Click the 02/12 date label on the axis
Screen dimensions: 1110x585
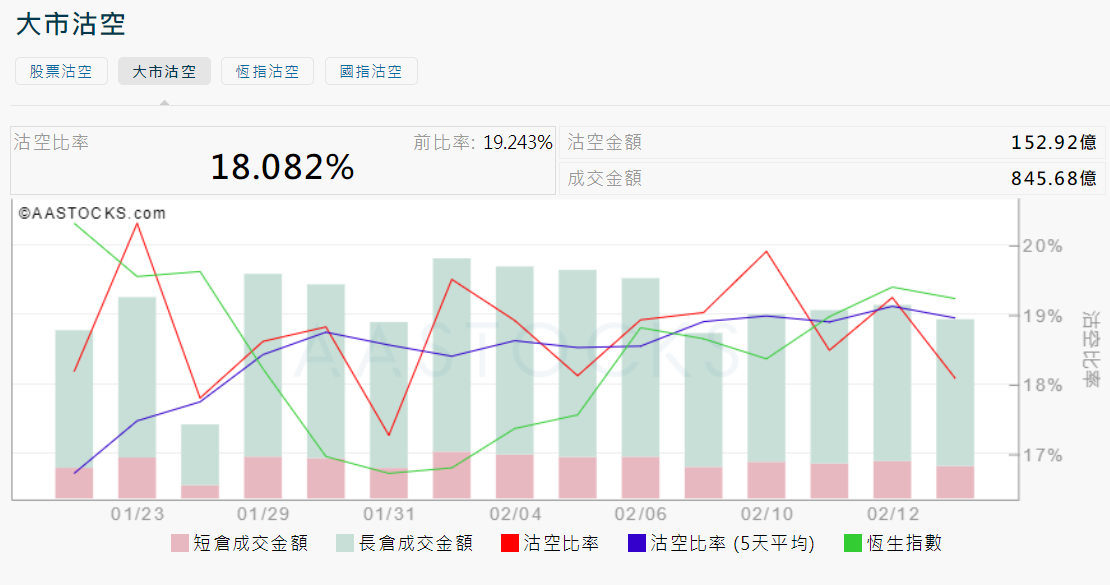892,513
